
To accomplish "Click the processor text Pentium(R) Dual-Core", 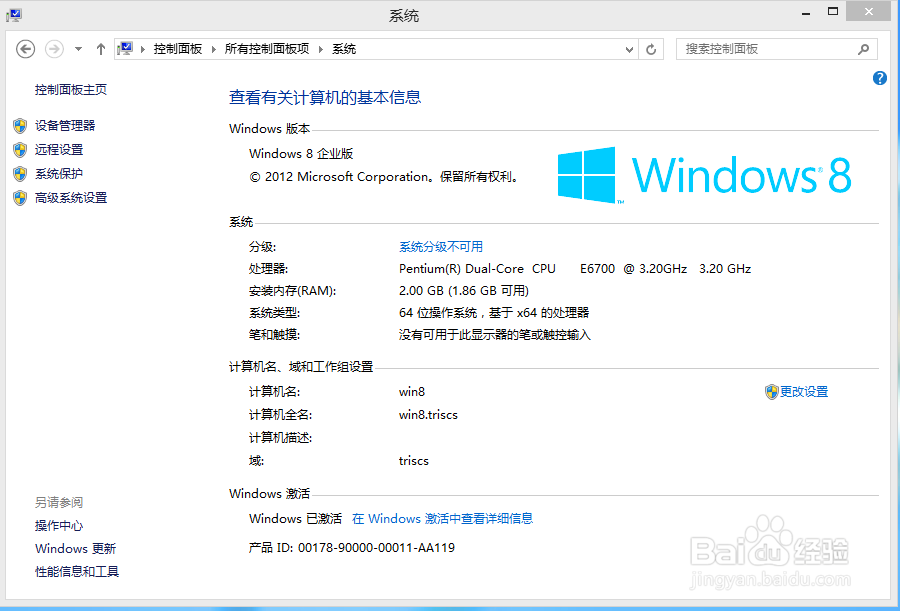I will point(461,269).
